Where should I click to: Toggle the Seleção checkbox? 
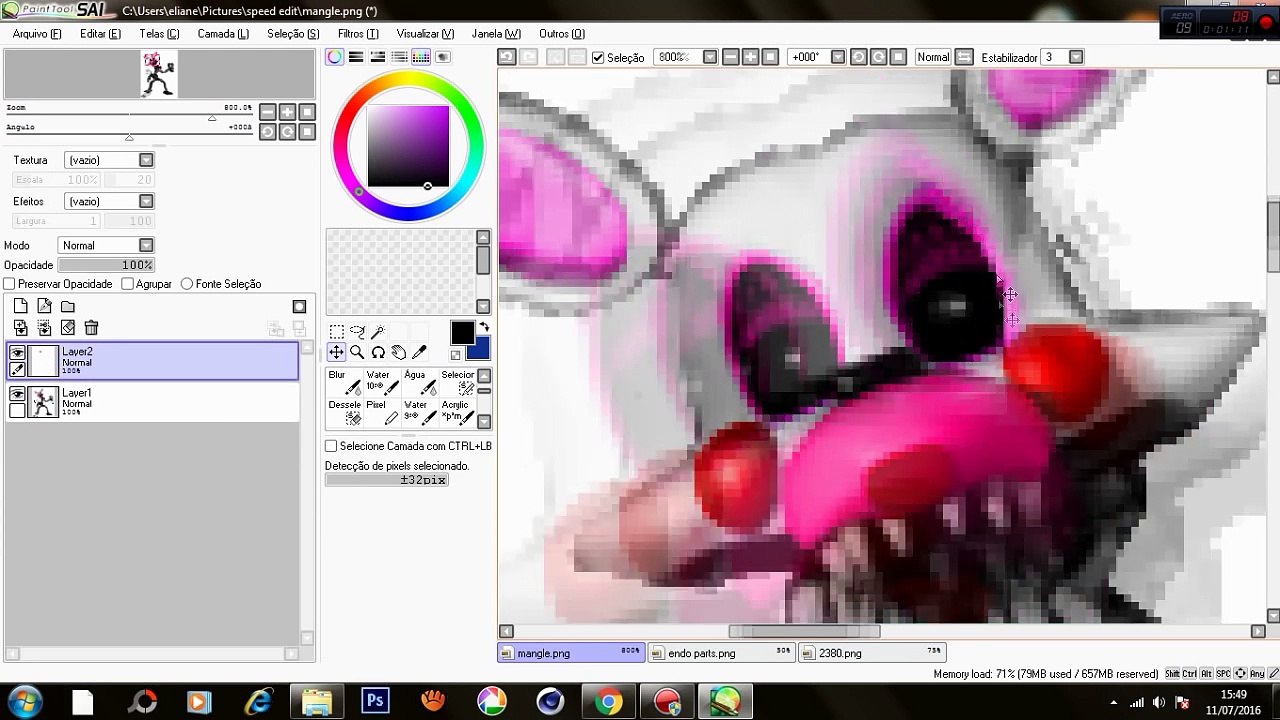[598, 58]
